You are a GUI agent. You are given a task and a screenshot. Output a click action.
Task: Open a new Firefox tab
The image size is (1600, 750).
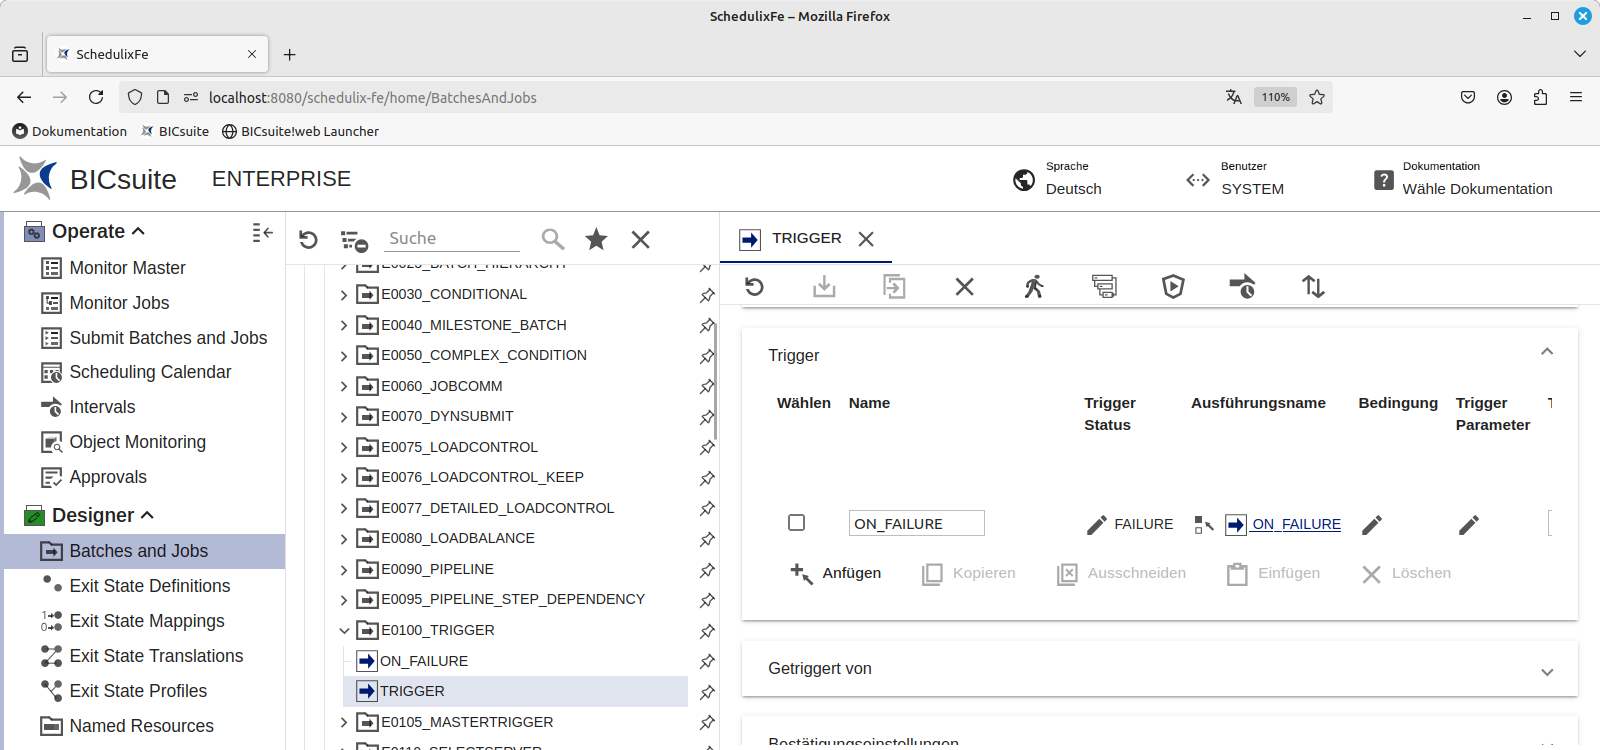[x=290, y=54]
